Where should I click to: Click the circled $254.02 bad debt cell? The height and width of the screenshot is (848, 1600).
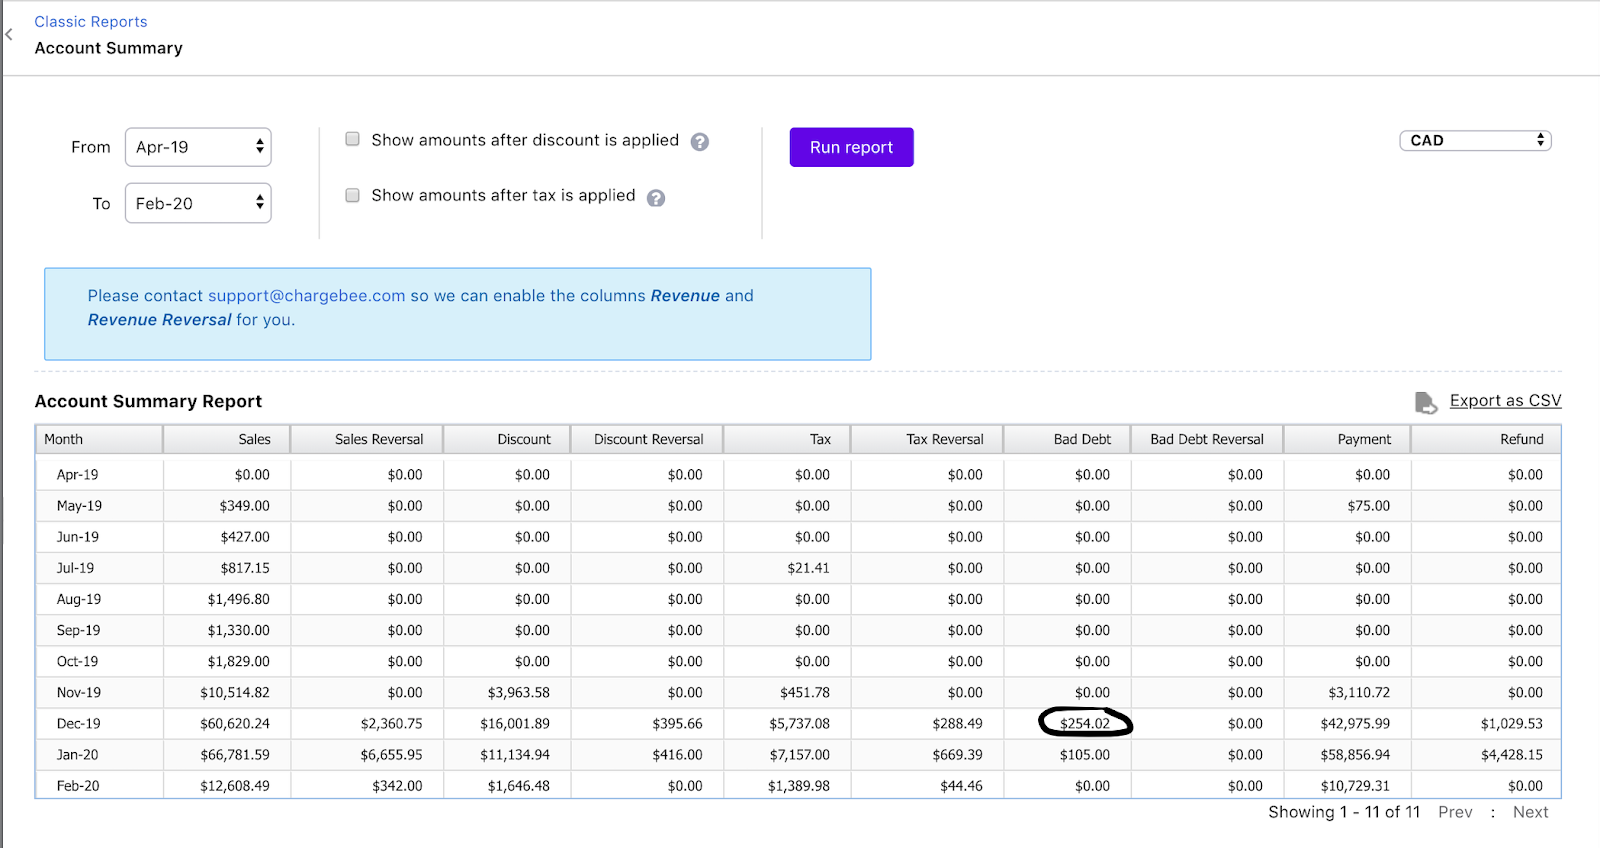point(1085,723)
